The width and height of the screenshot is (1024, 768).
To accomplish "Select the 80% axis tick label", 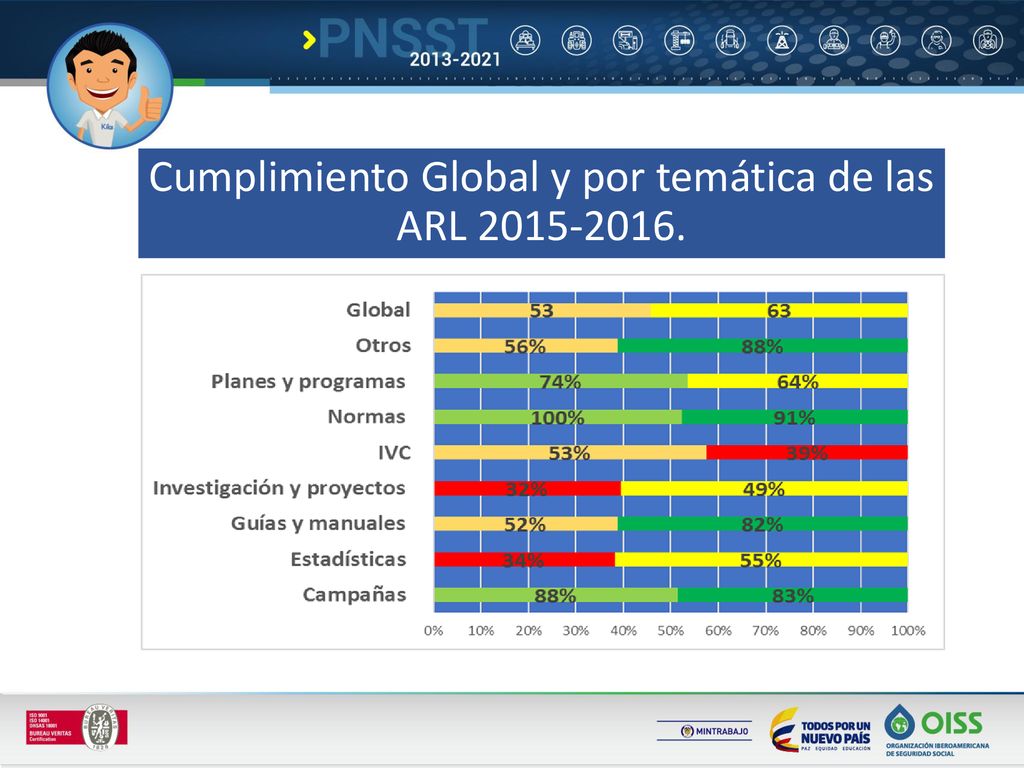I will (x=813, y=631).
